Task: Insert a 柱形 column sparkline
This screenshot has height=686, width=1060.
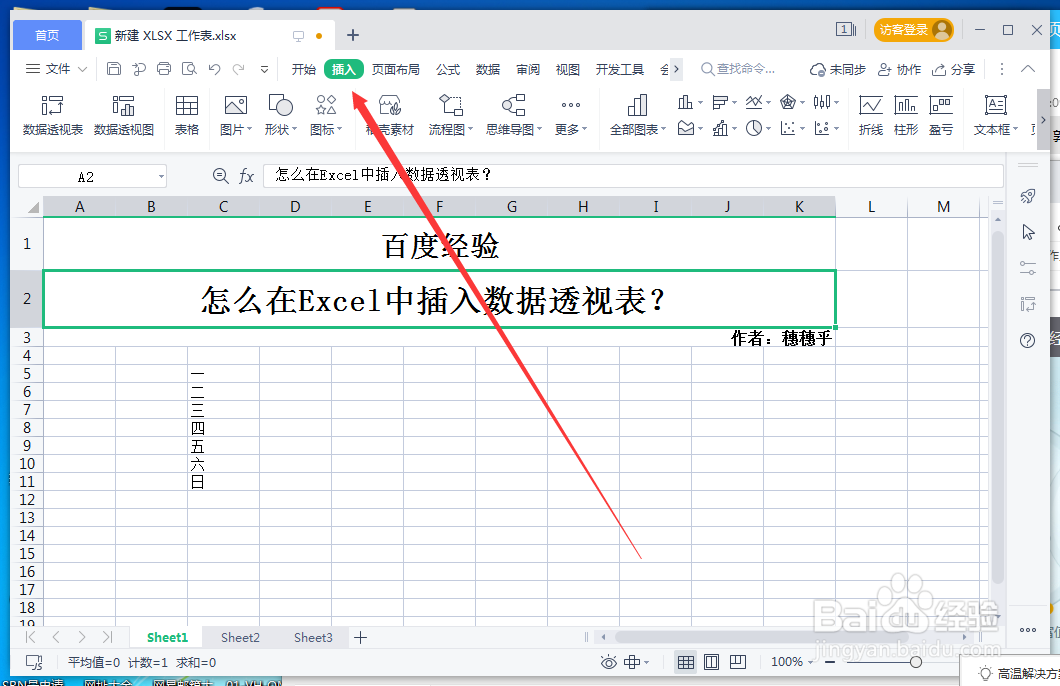Action: pos(905,113)
